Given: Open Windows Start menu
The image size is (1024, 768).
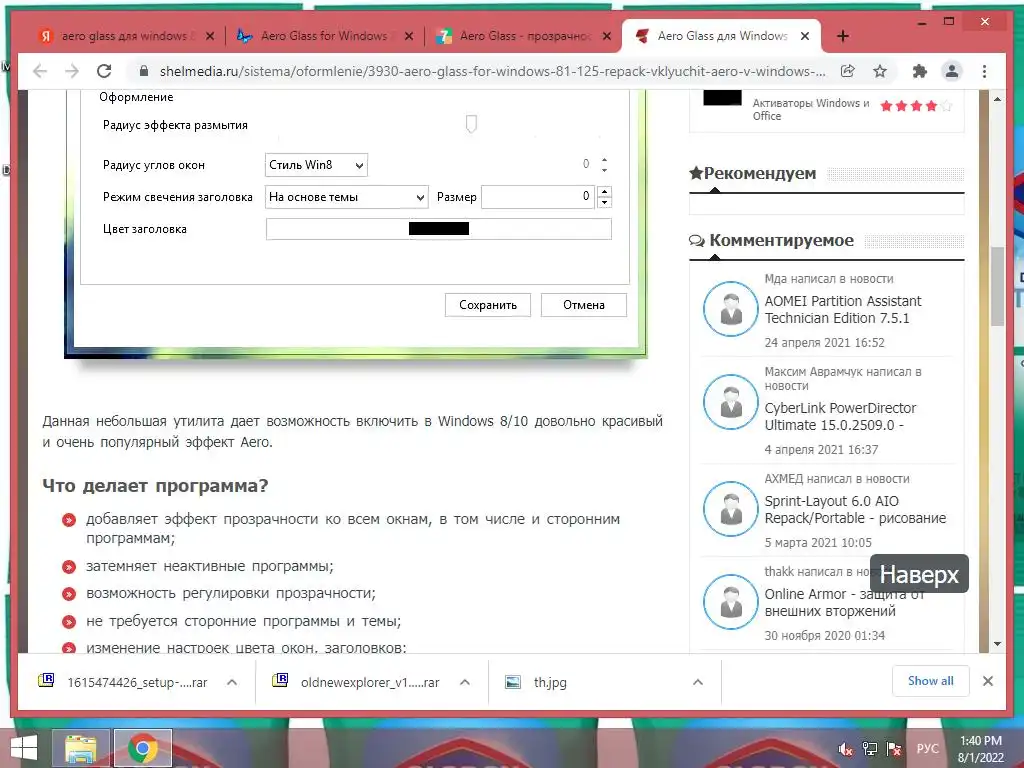Looking at the screenshot, I should (x=24, y=748).
